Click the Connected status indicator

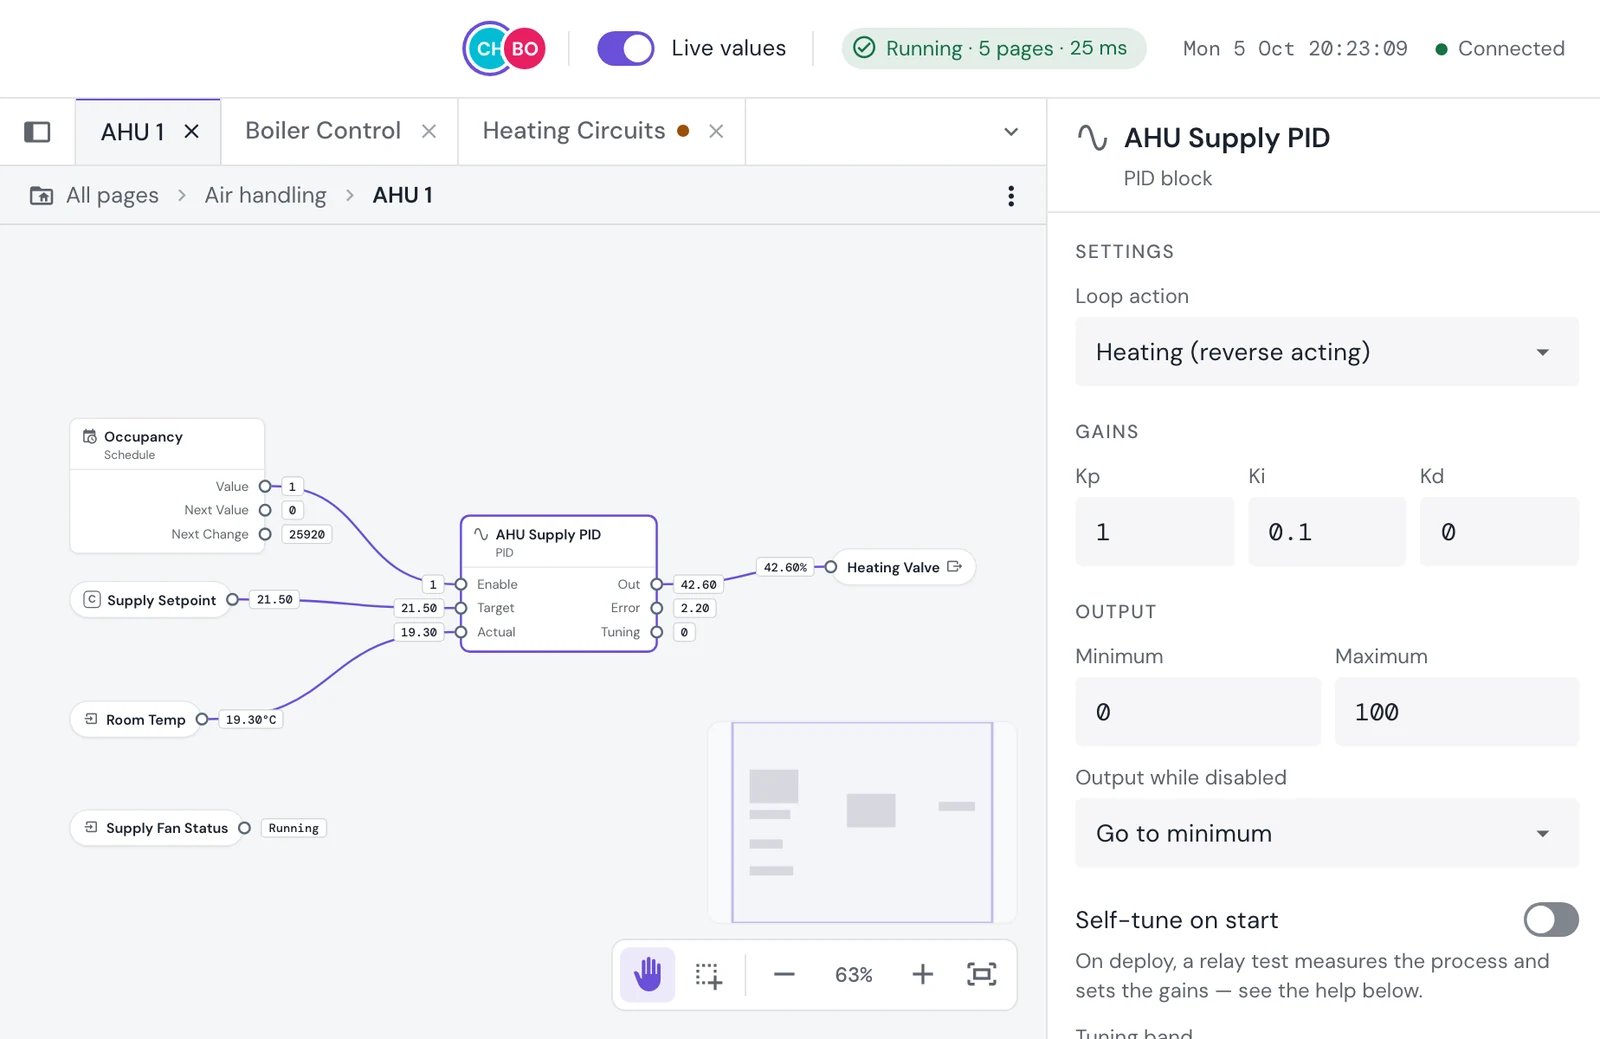point(1500,48)
